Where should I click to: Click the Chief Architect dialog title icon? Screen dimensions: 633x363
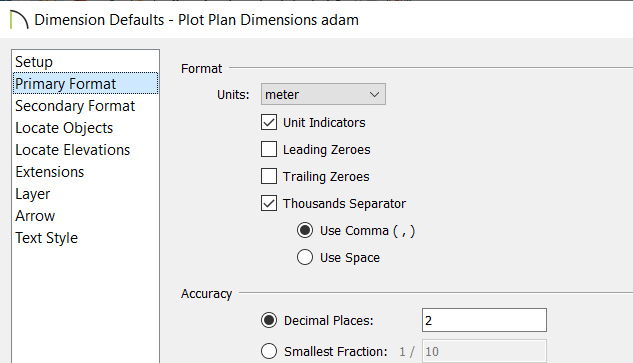click(x=19, y=20)
